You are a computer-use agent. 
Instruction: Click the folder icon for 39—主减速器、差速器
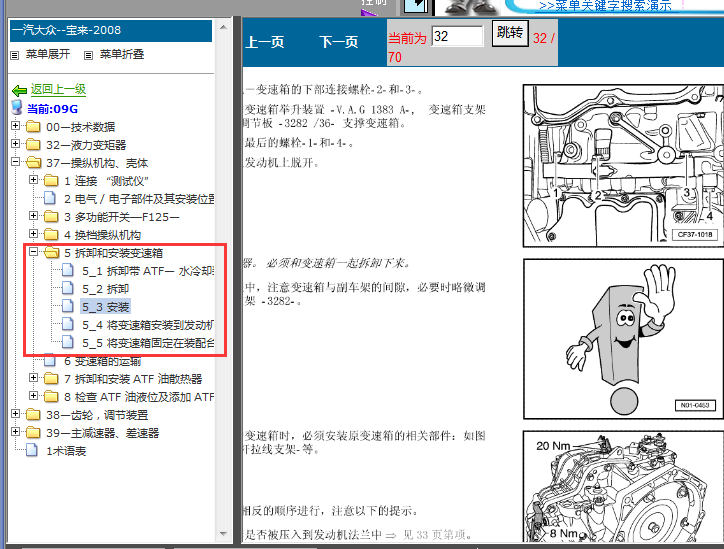click(33, 433)
